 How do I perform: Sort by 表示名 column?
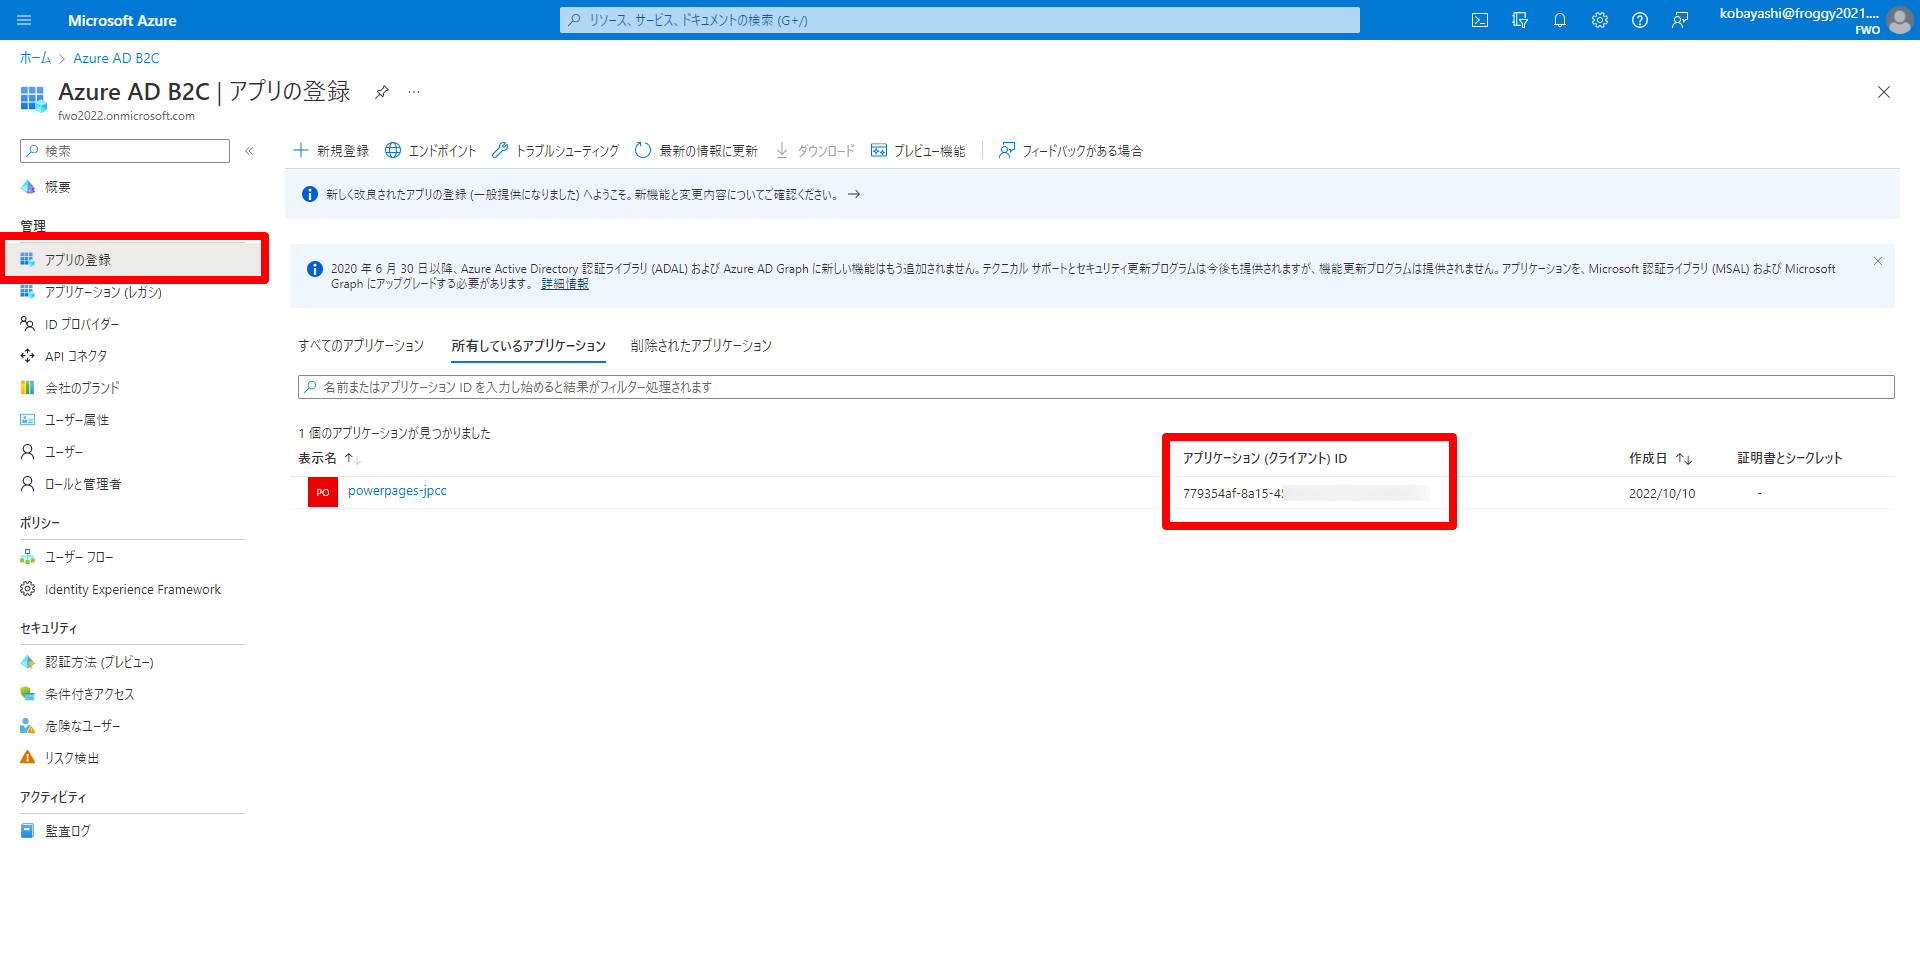point(329,458)
